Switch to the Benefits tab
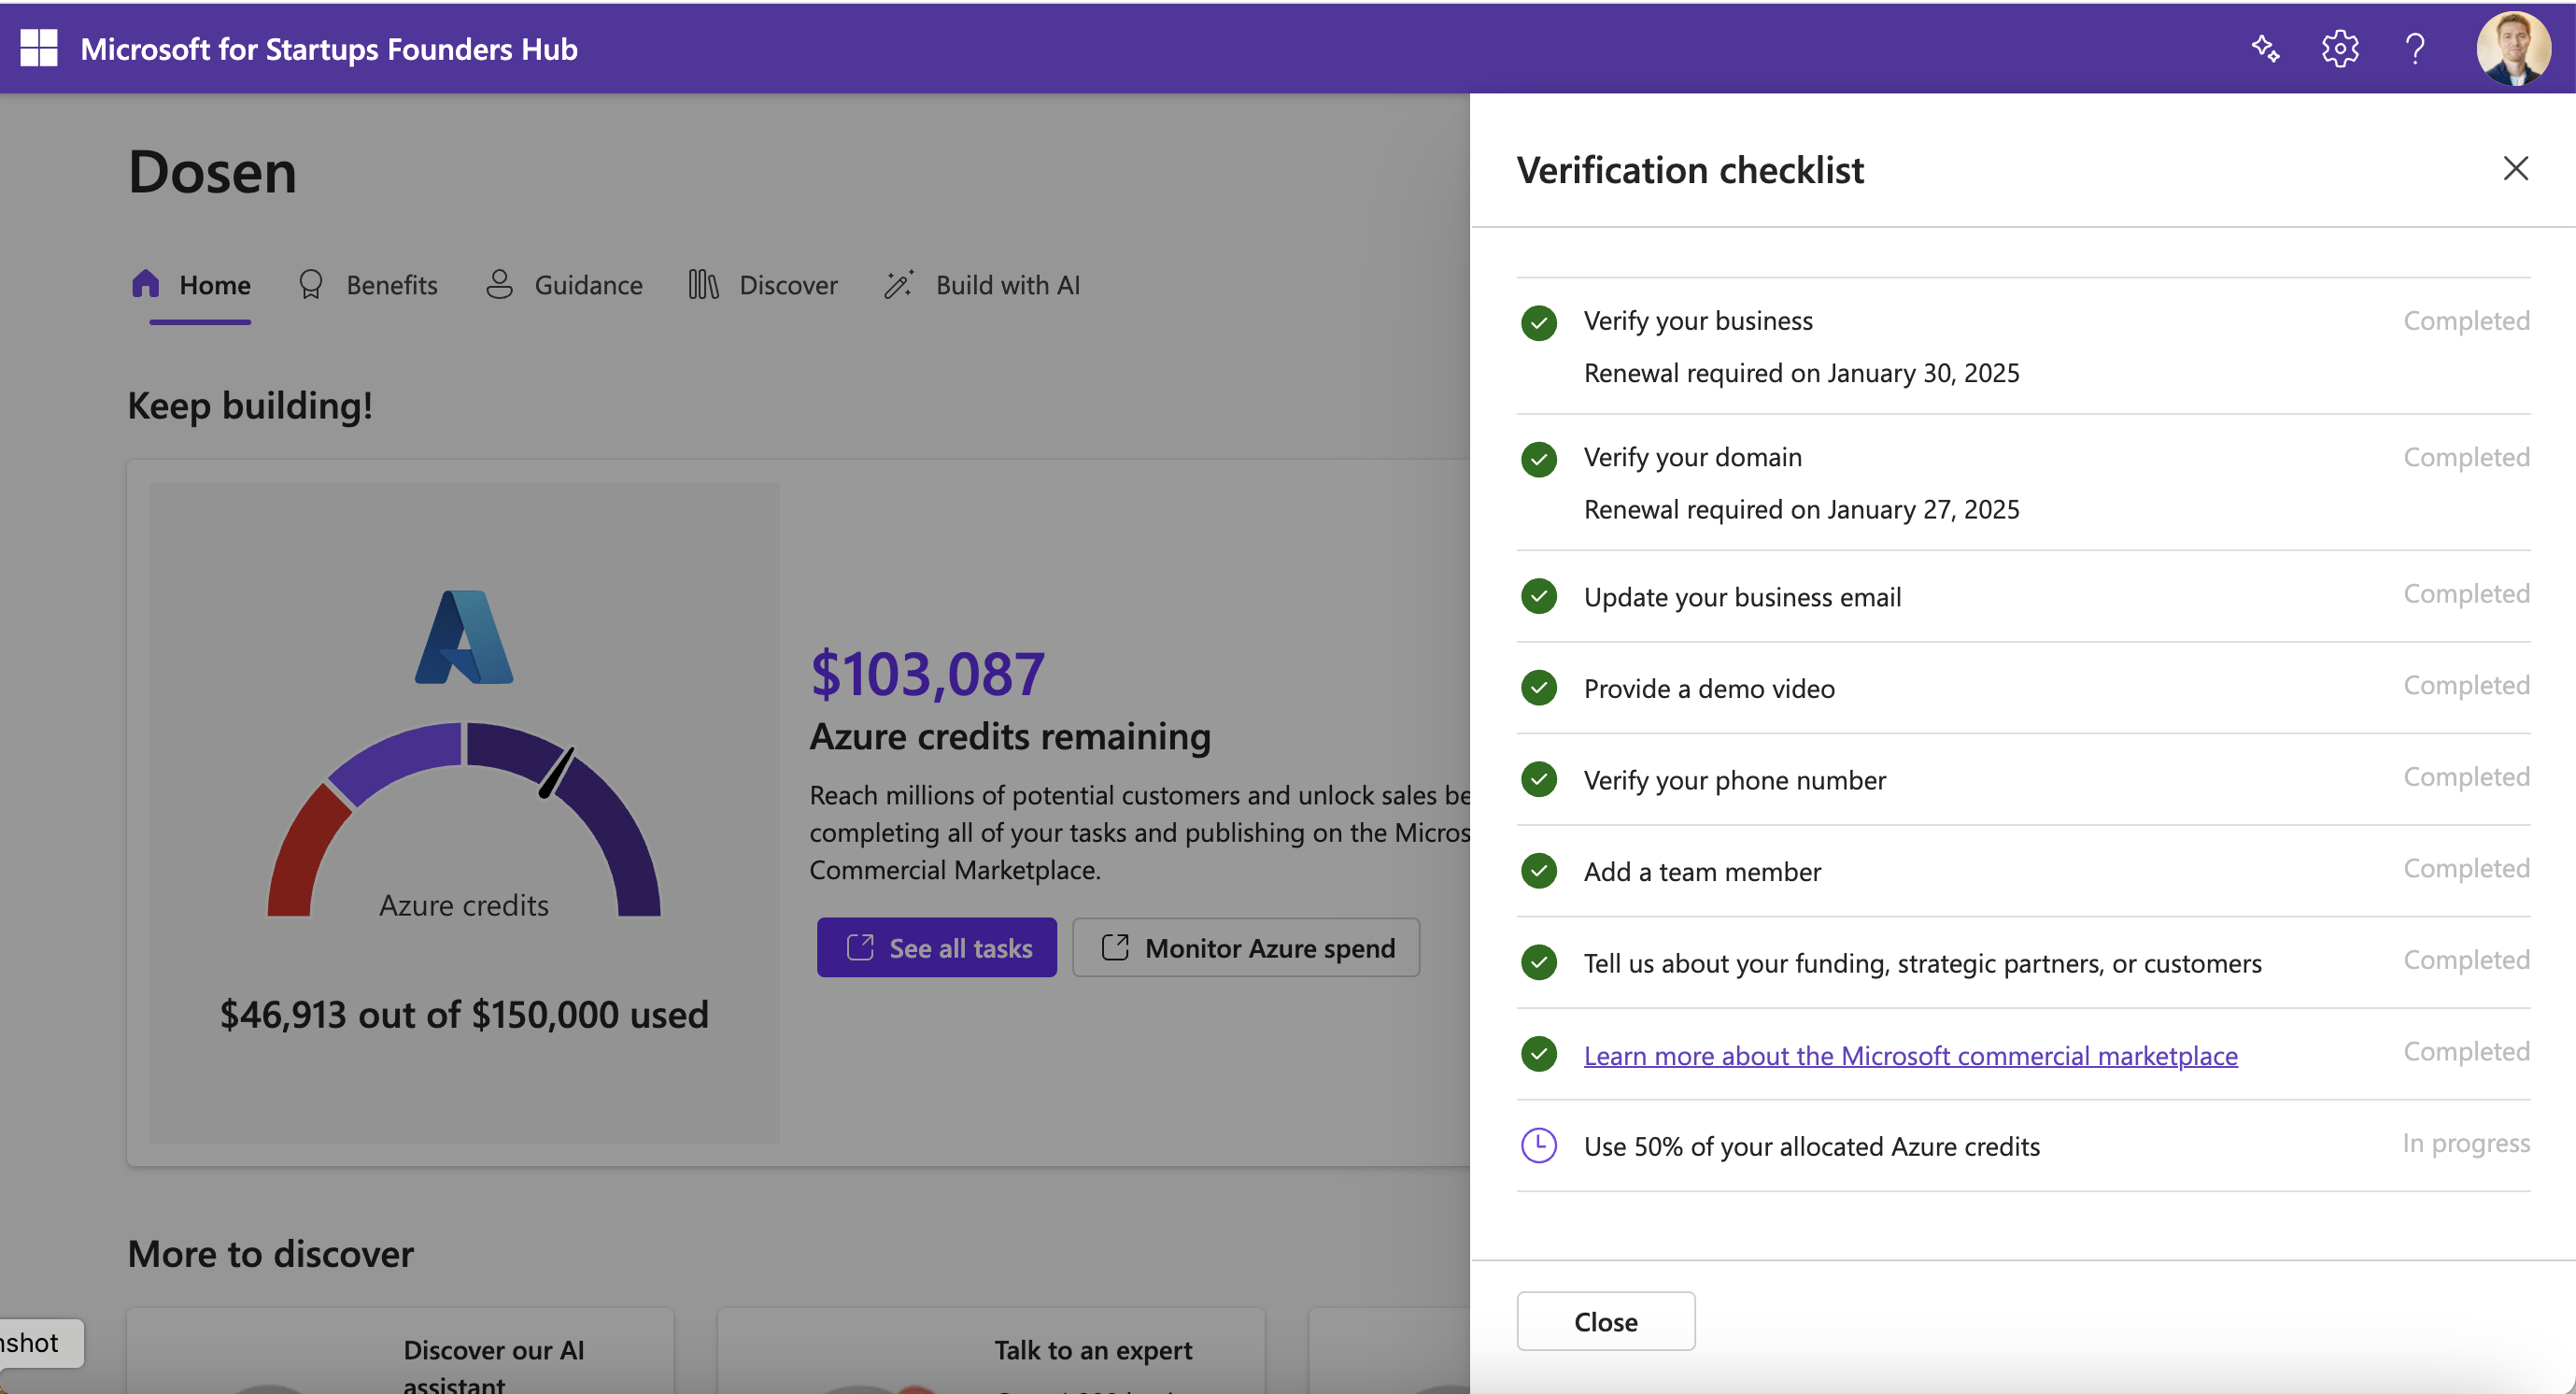 click(368, 286)
